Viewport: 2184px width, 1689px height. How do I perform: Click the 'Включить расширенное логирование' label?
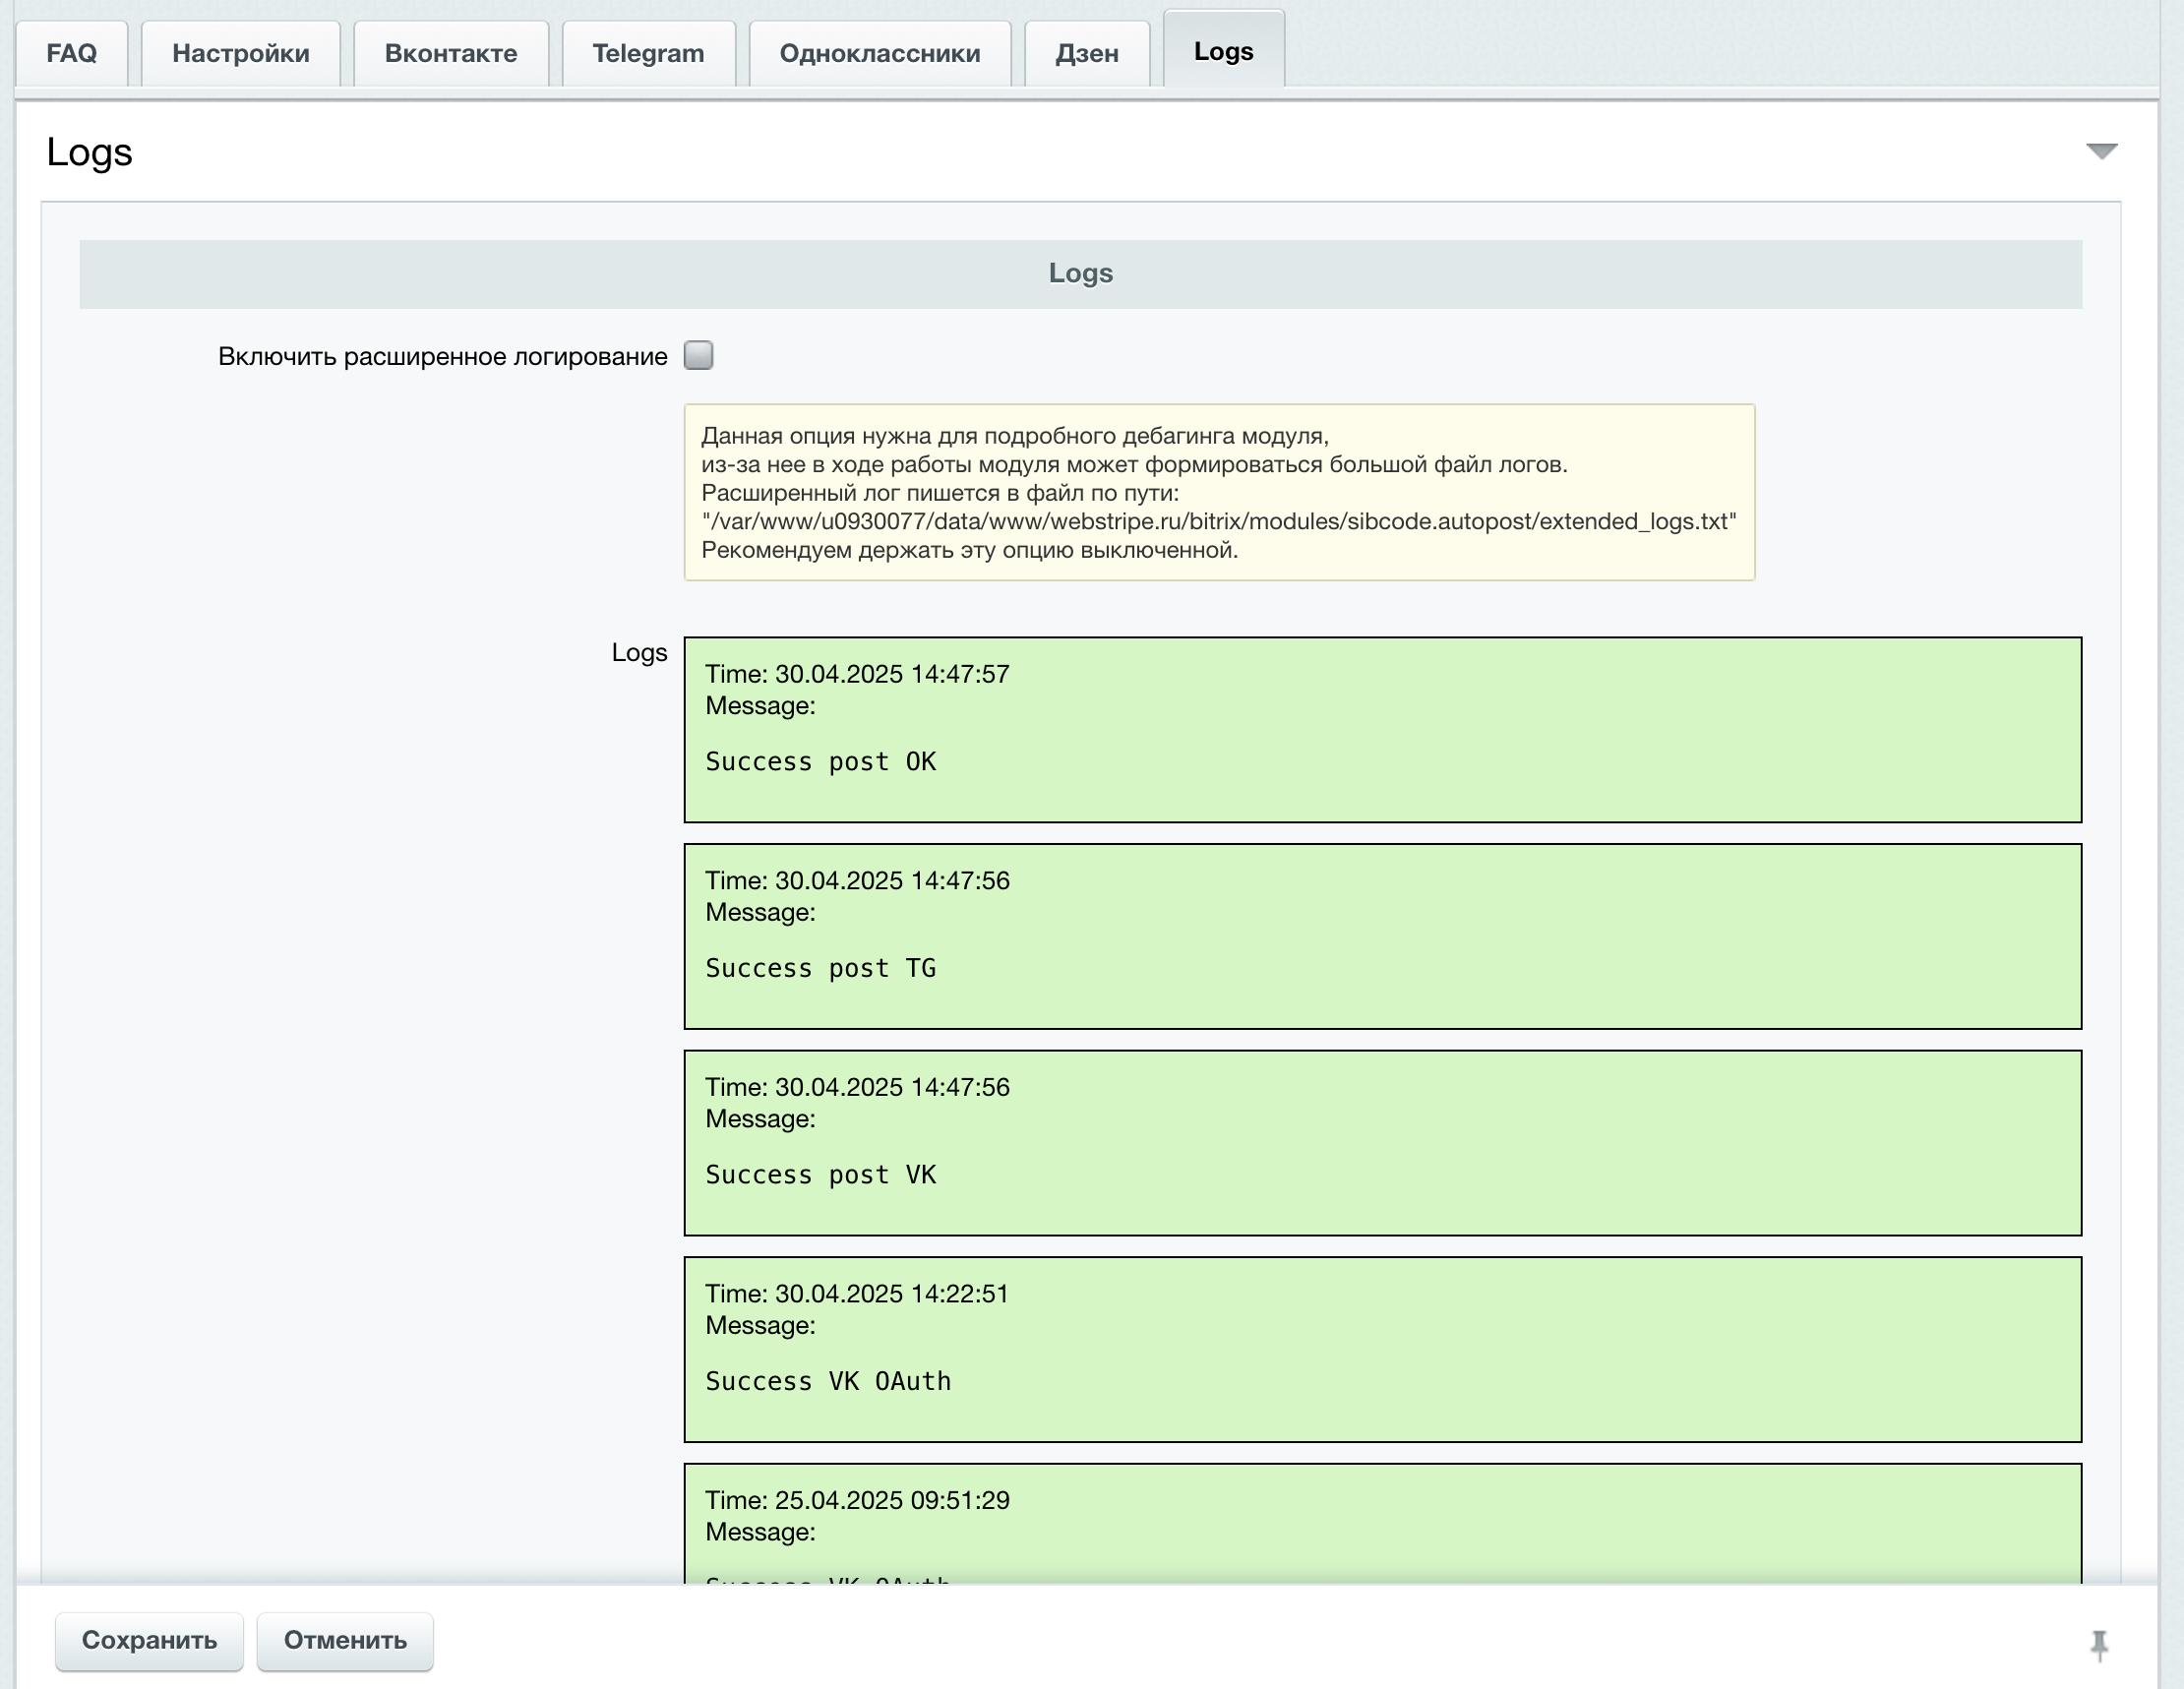pos(442,357)
